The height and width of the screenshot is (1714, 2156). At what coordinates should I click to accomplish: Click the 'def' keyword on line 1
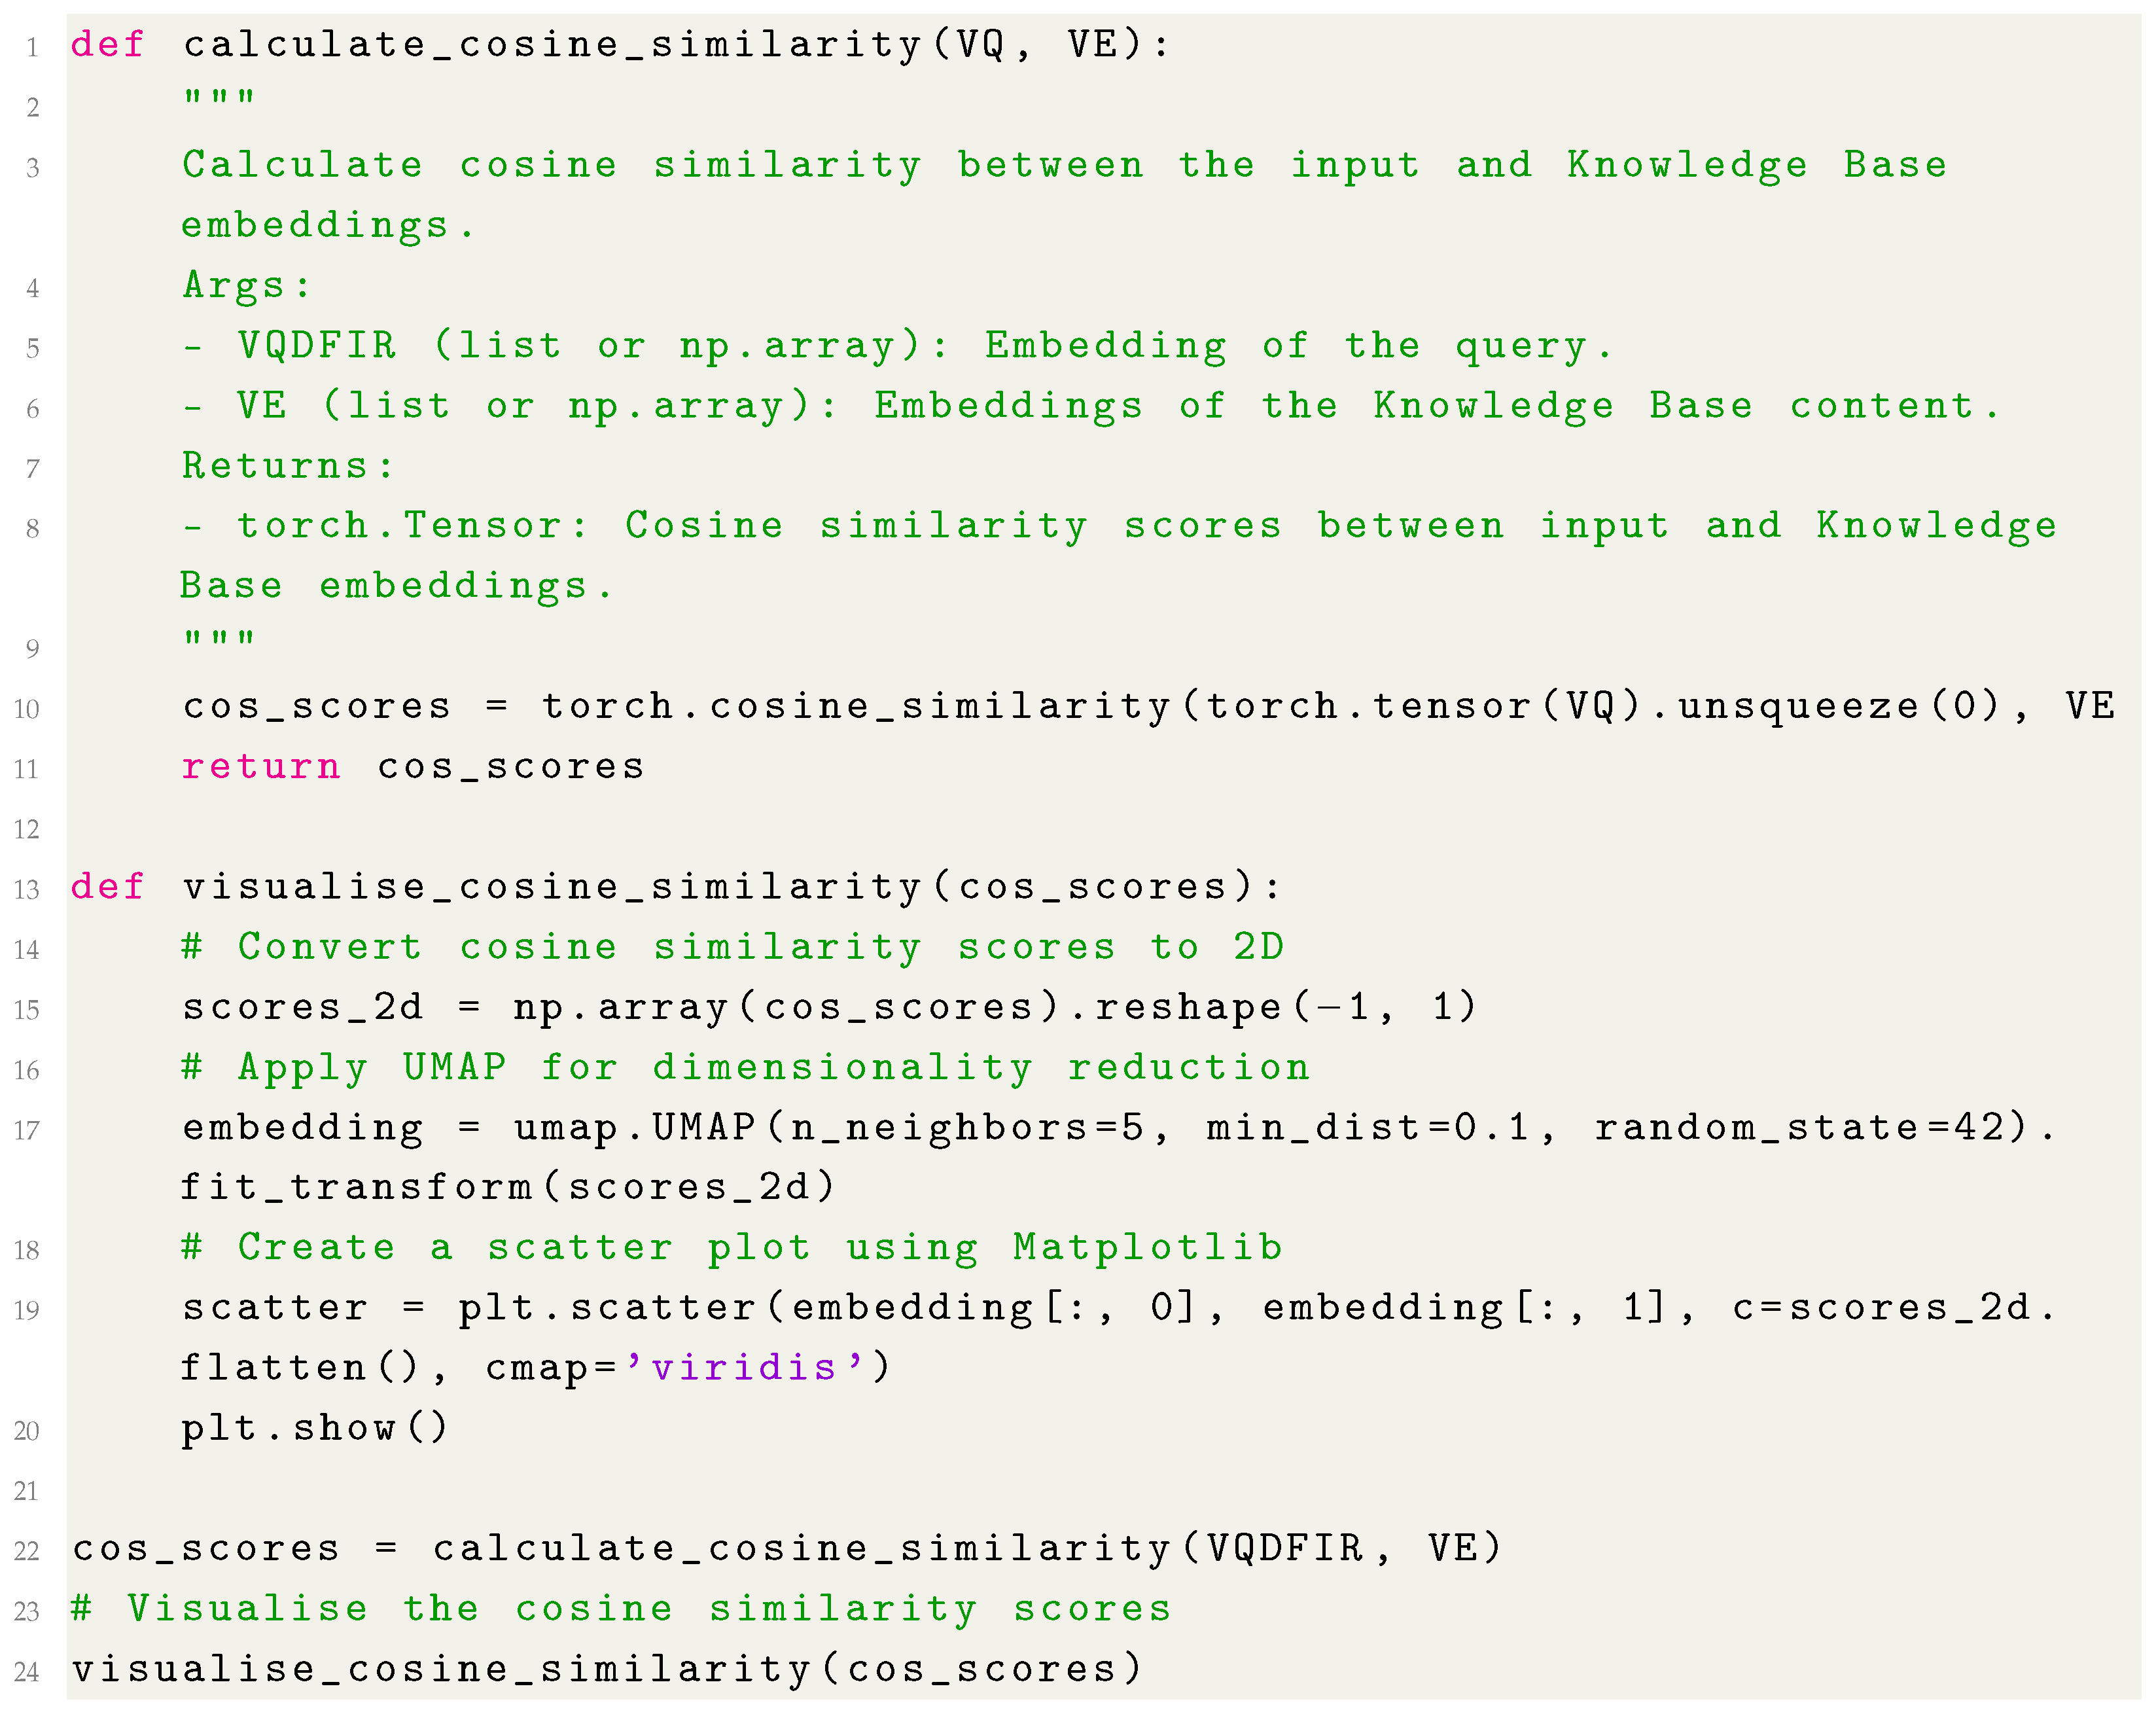107,45
